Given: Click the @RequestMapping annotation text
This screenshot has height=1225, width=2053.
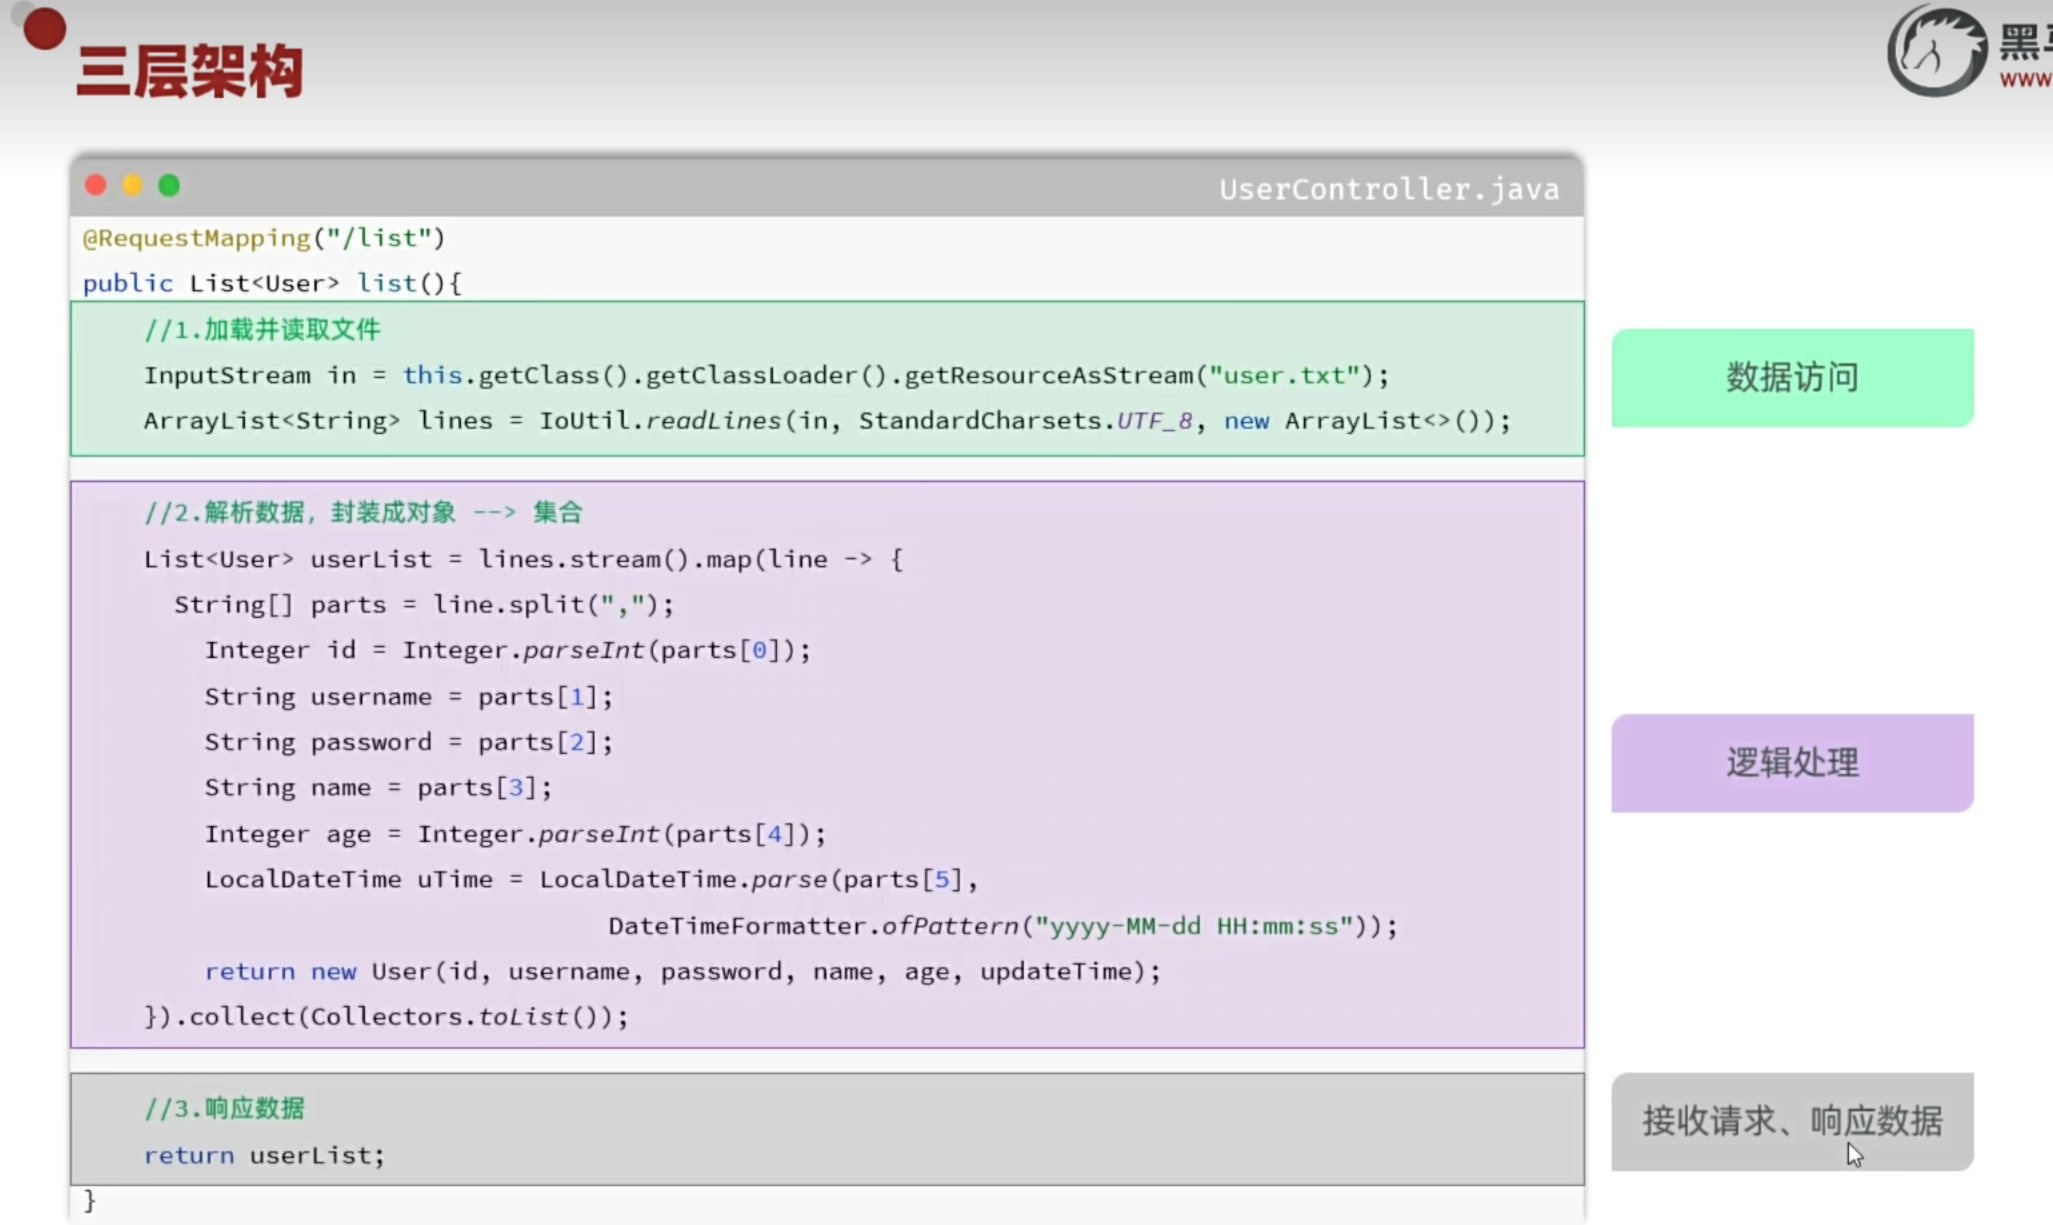Looking at the screenshot, I should pyautogui.click(x=197, y=238).
